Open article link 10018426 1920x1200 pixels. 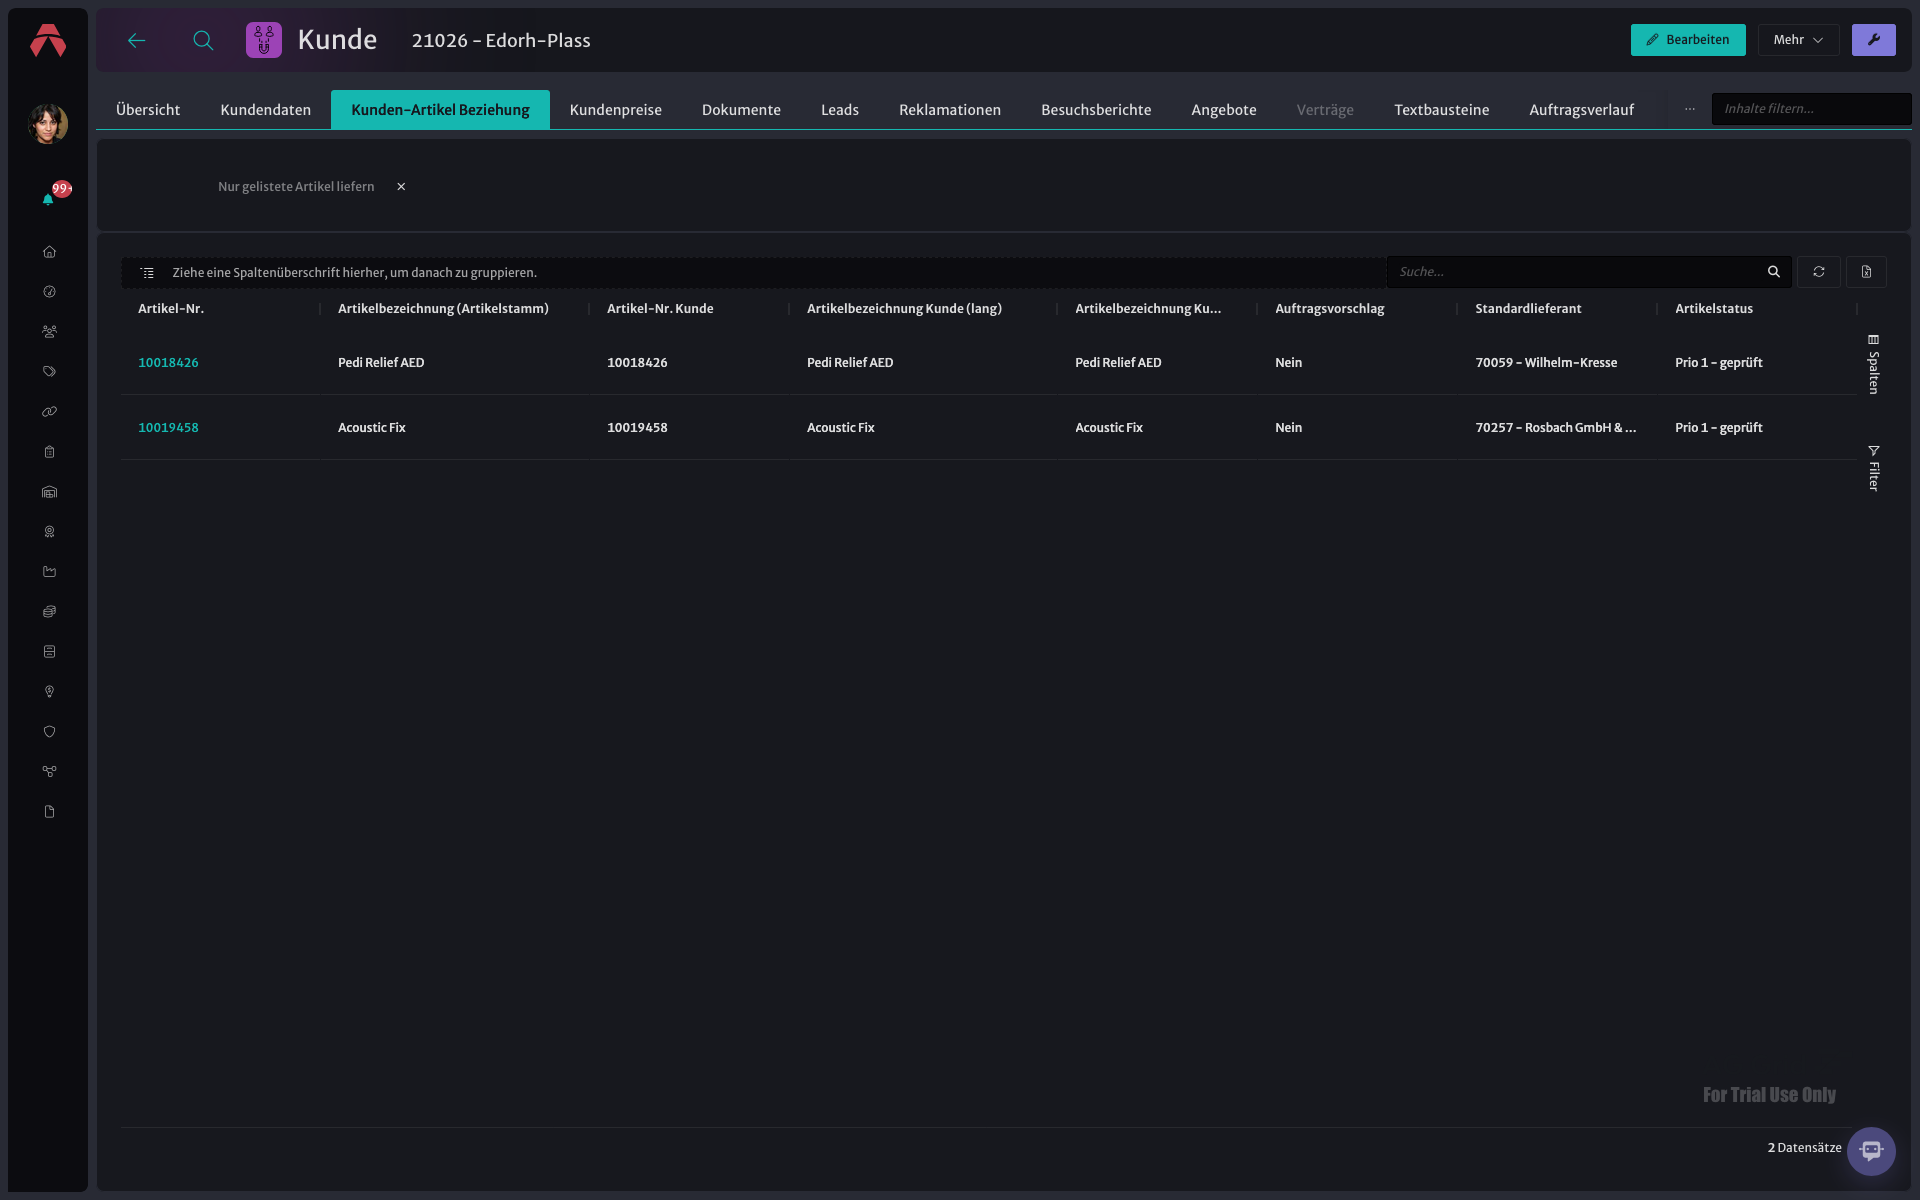click(168, 363)
